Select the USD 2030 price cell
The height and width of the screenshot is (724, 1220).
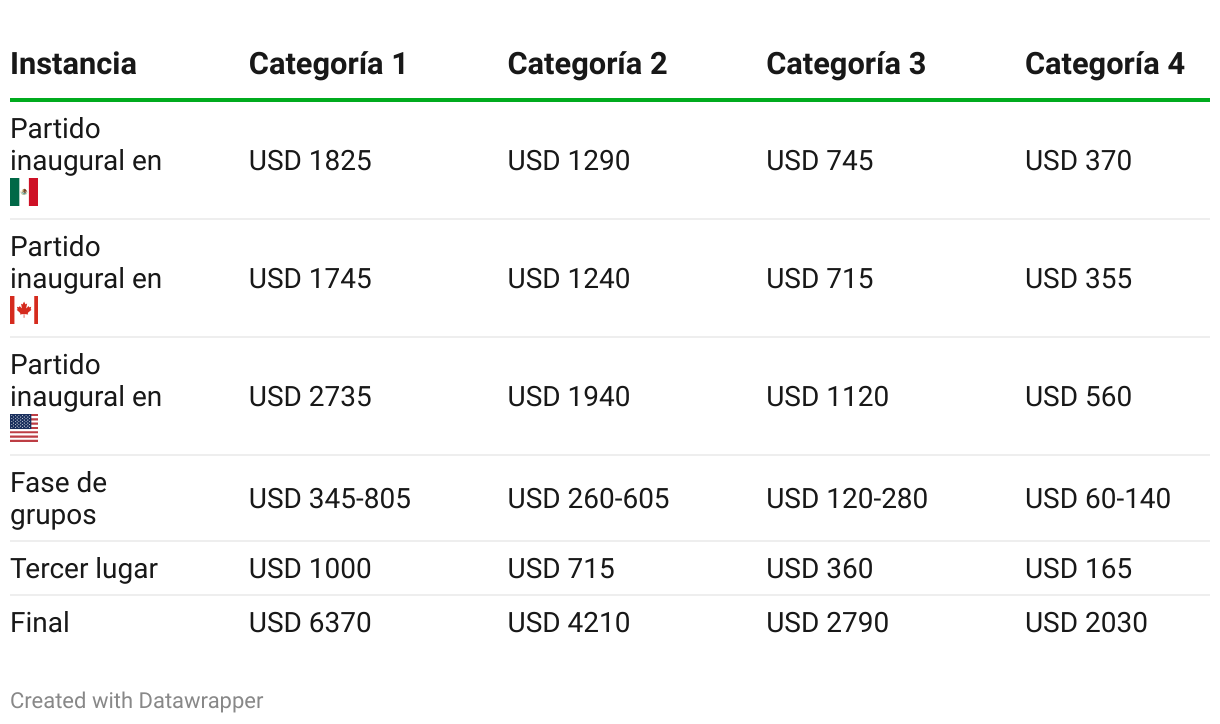(x=1086, y=623)
